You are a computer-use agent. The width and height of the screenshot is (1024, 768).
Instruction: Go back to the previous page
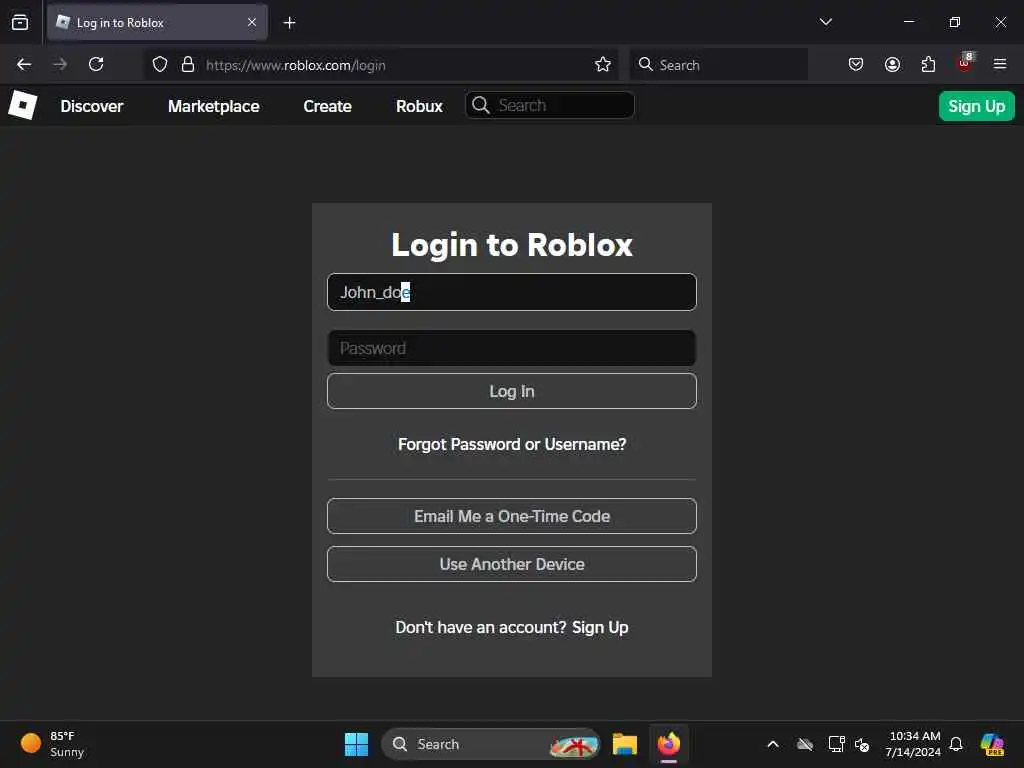24,64
